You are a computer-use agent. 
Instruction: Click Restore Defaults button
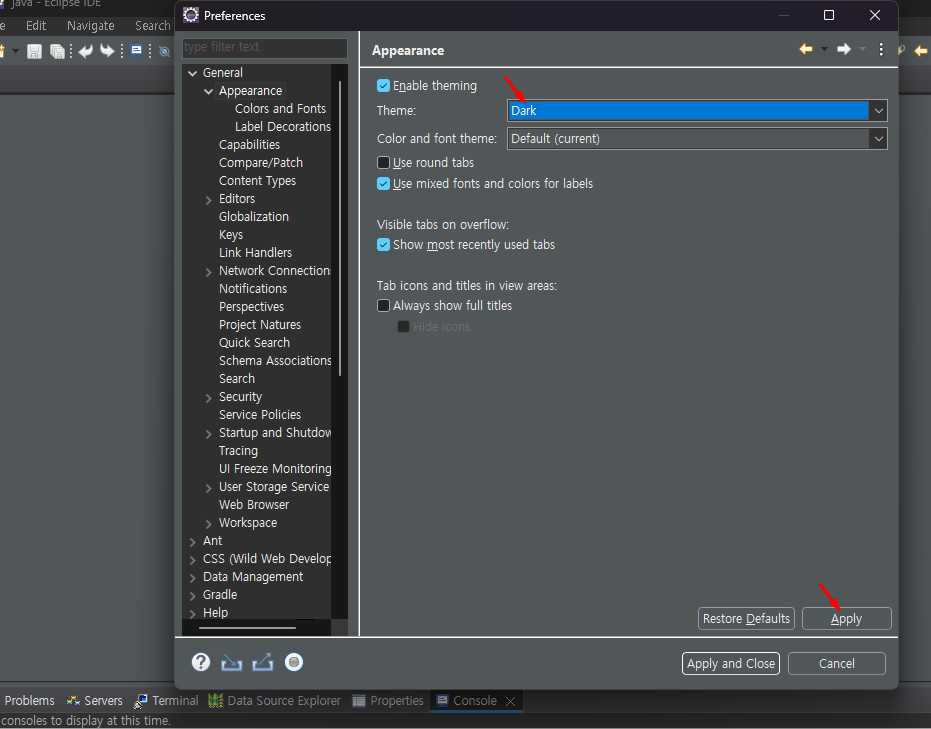(x=746, y=619)
